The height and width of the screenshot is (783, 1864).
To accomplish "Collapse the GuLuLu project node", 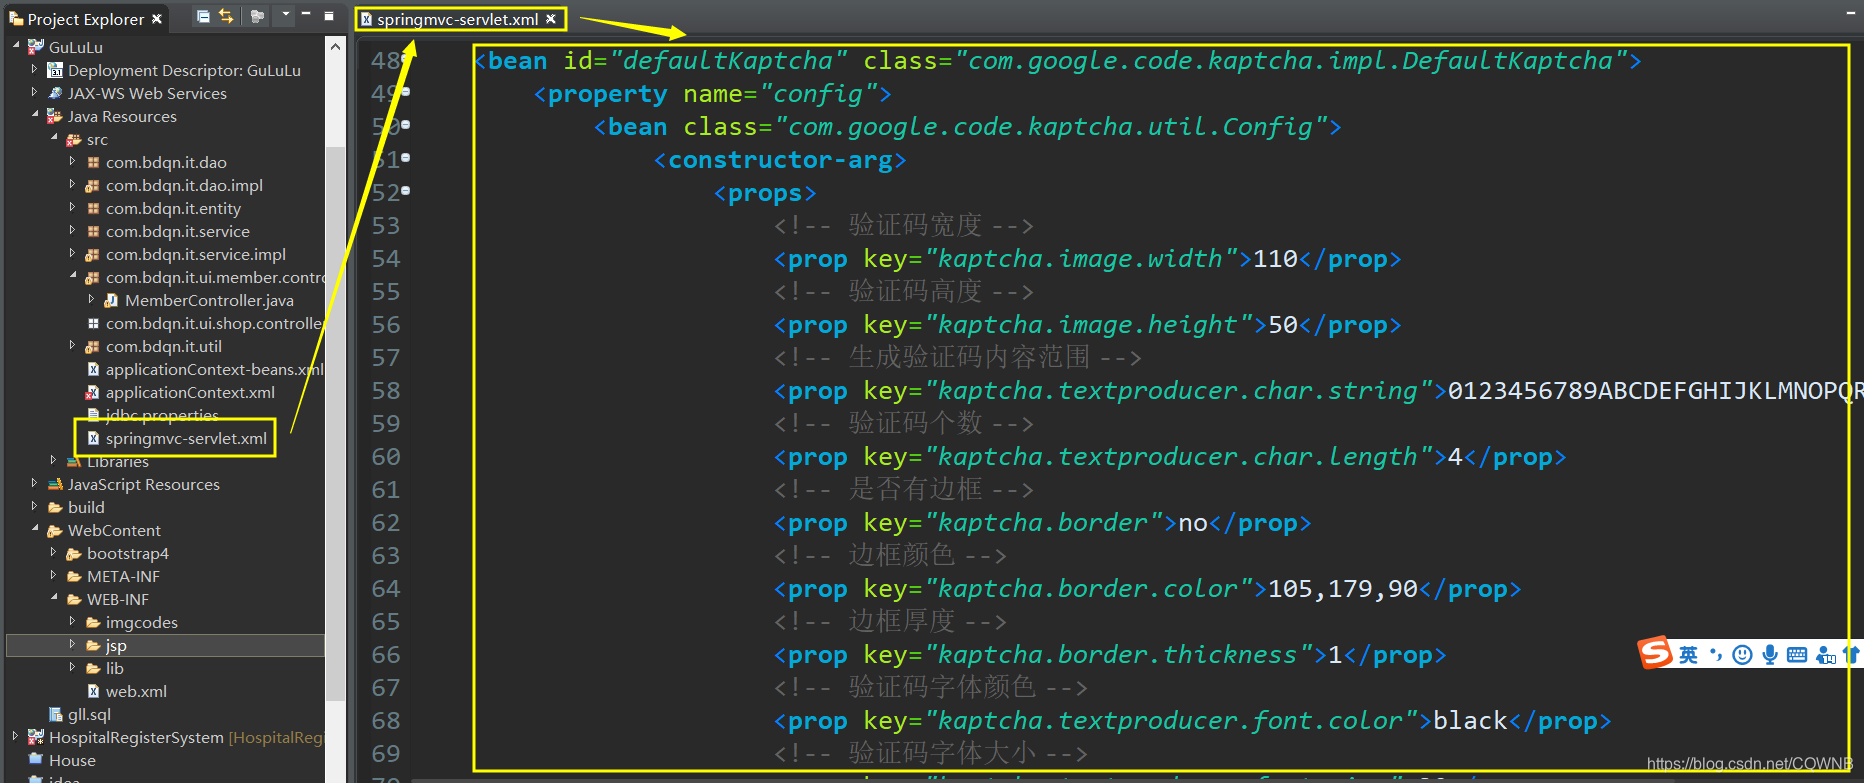I will tap(16, 46).
